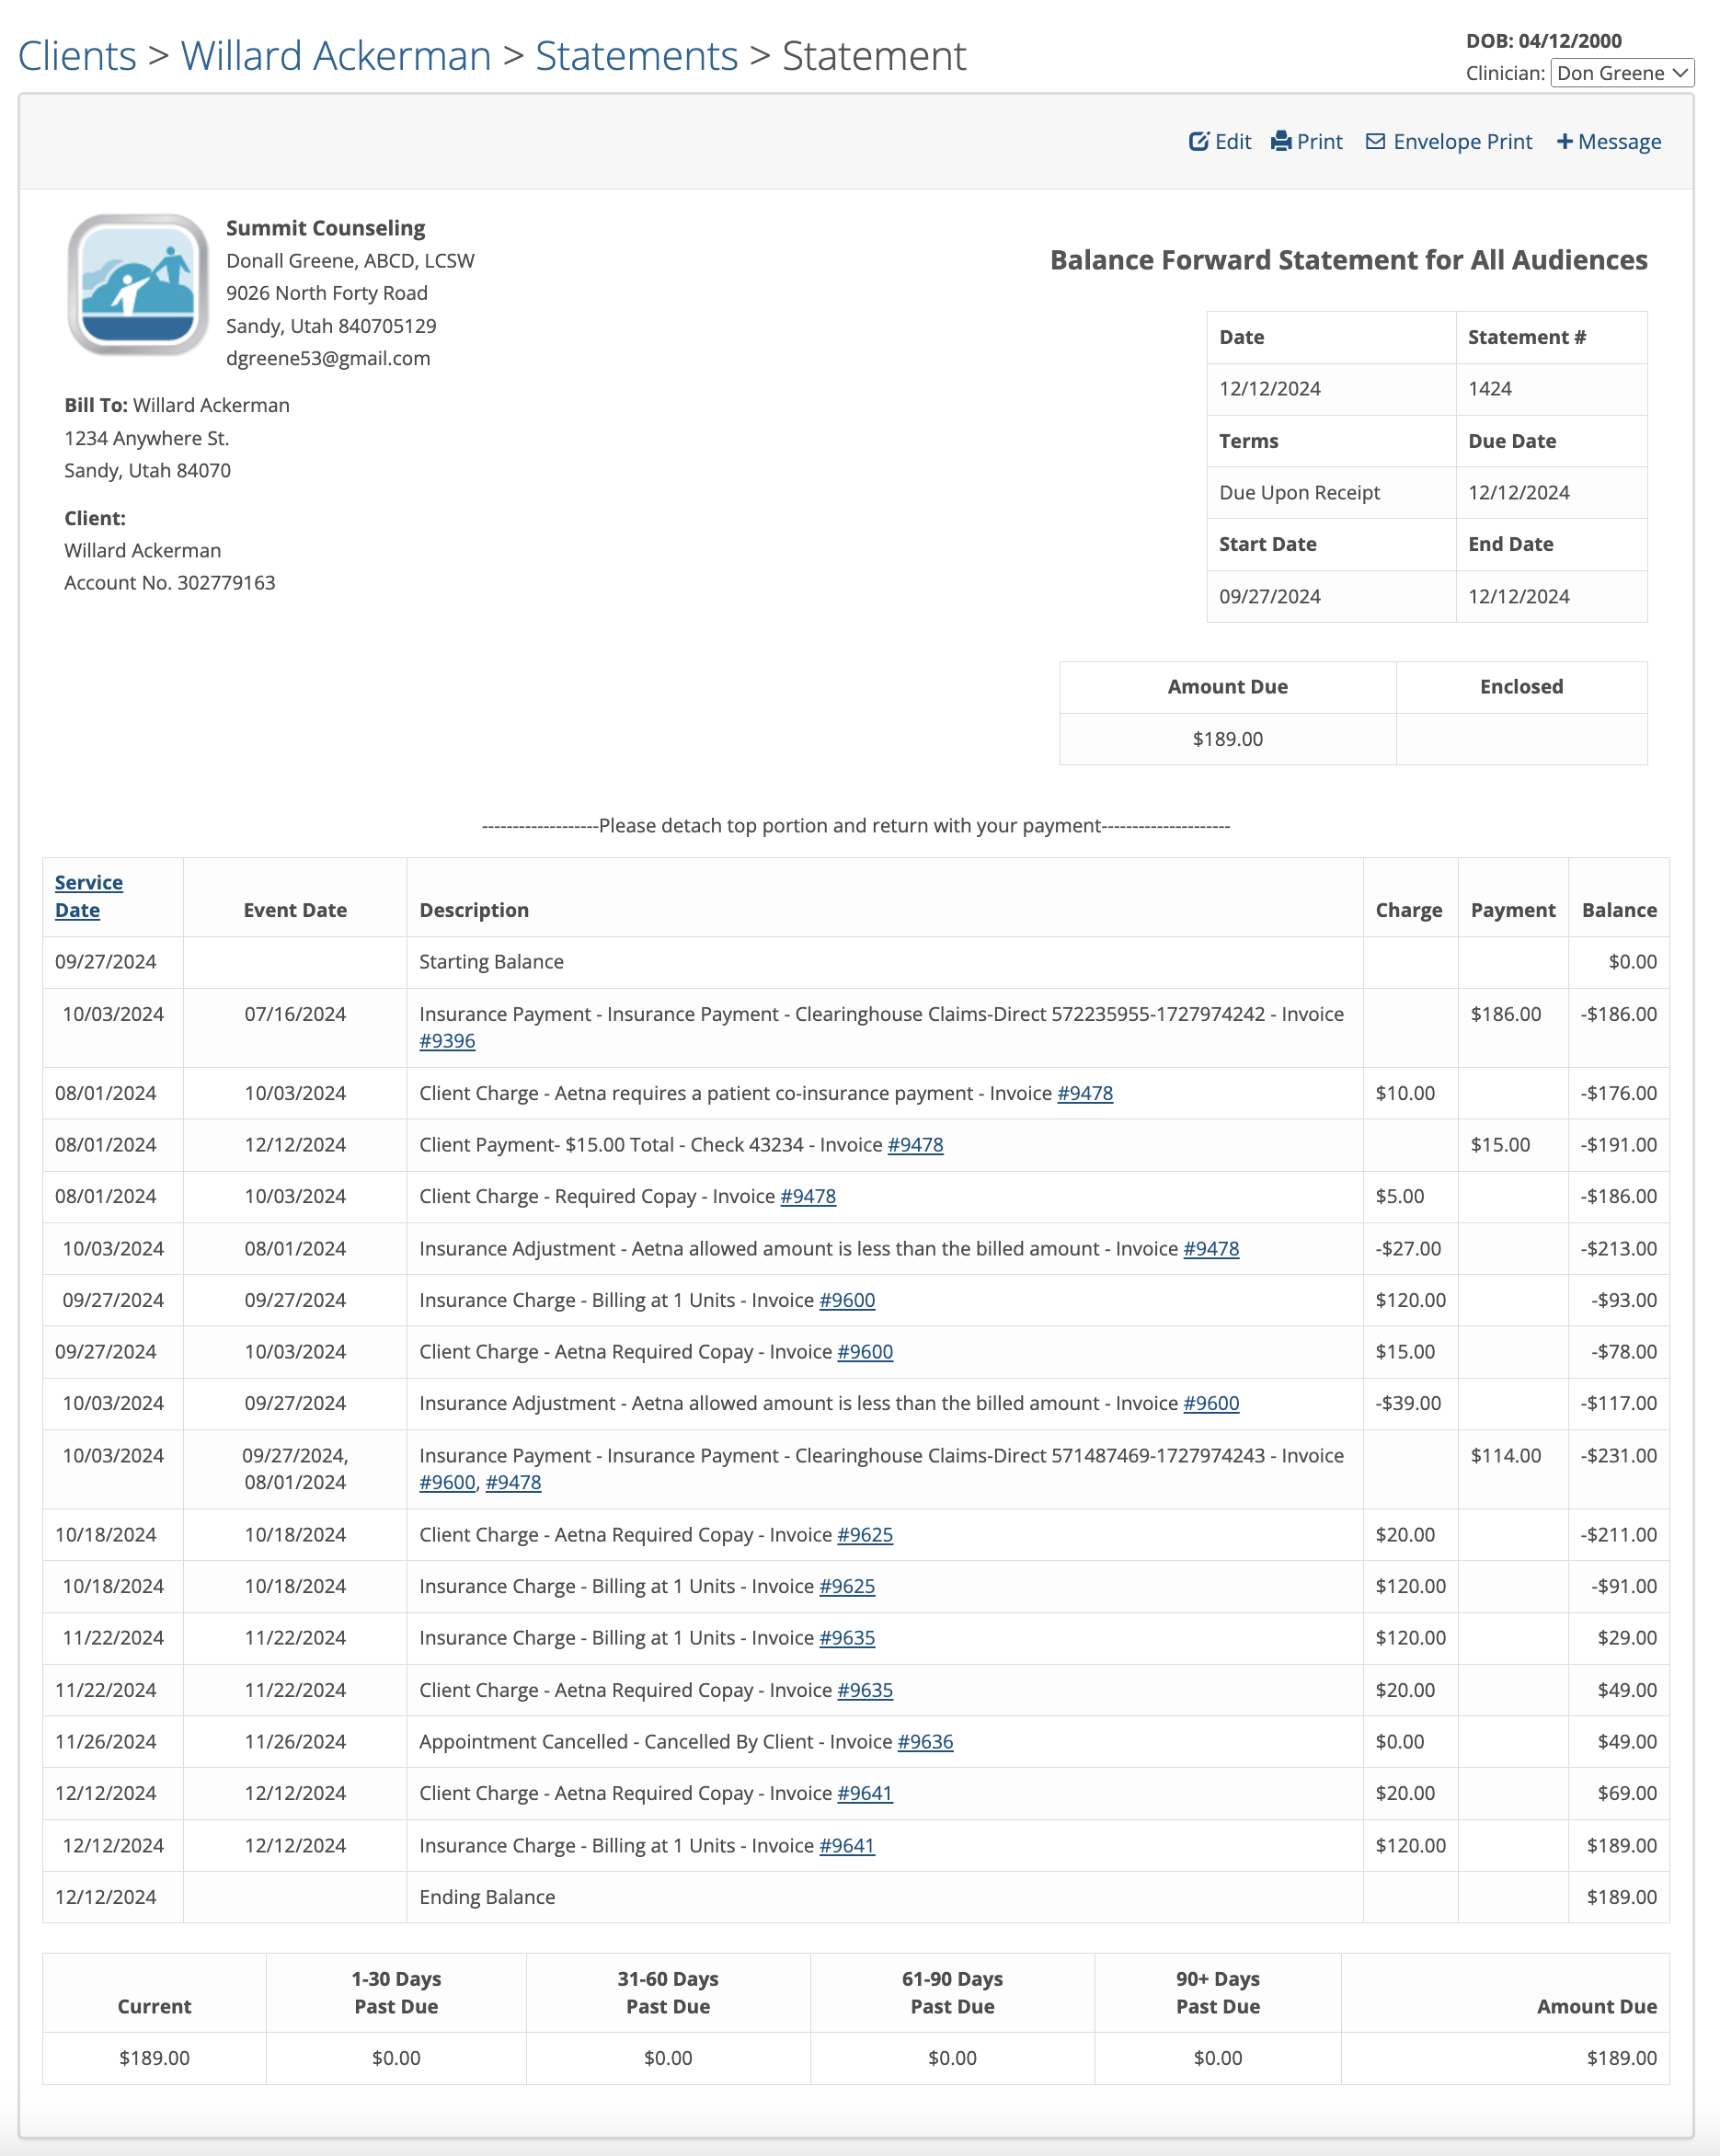
Task: Click the Summit Counseling logo image
Action: tap(137, 285)
